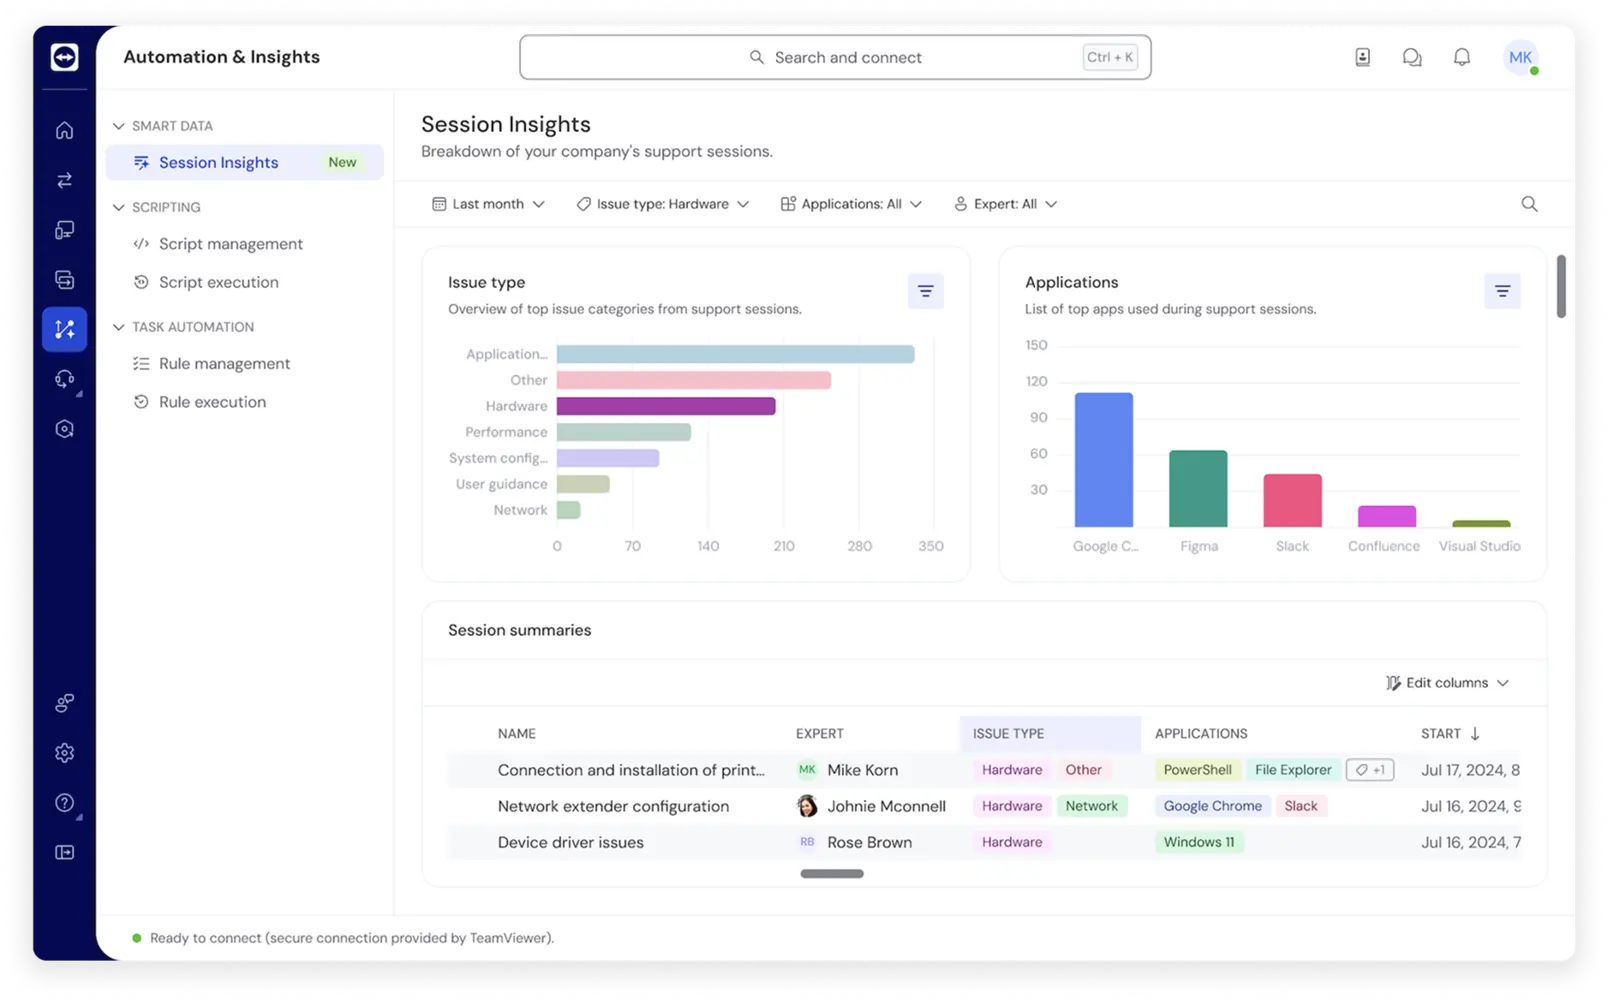Click the table horizontal scrollbar thumb
This screenshot has width=1608, height=1000.
[832, 874]
